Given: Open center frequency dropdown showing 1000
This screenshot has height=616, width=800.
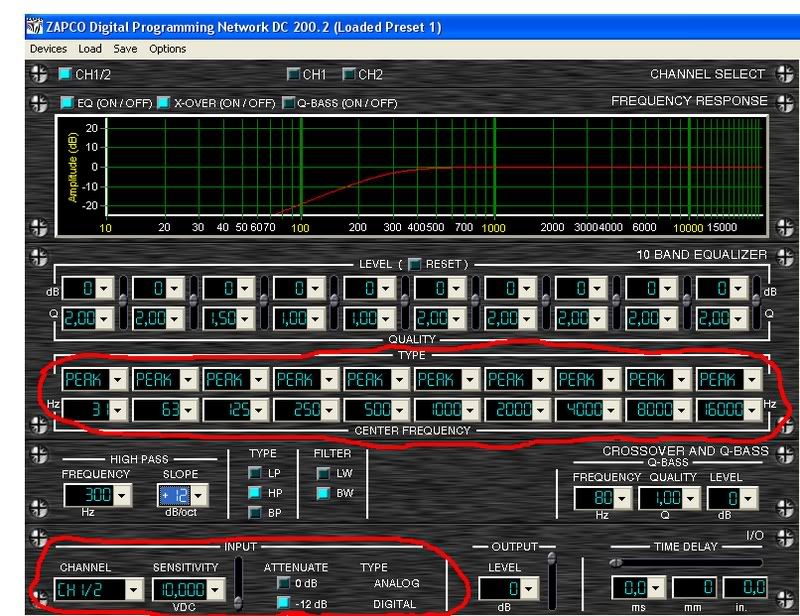Looking at the screenshot, I should point(470,410).
